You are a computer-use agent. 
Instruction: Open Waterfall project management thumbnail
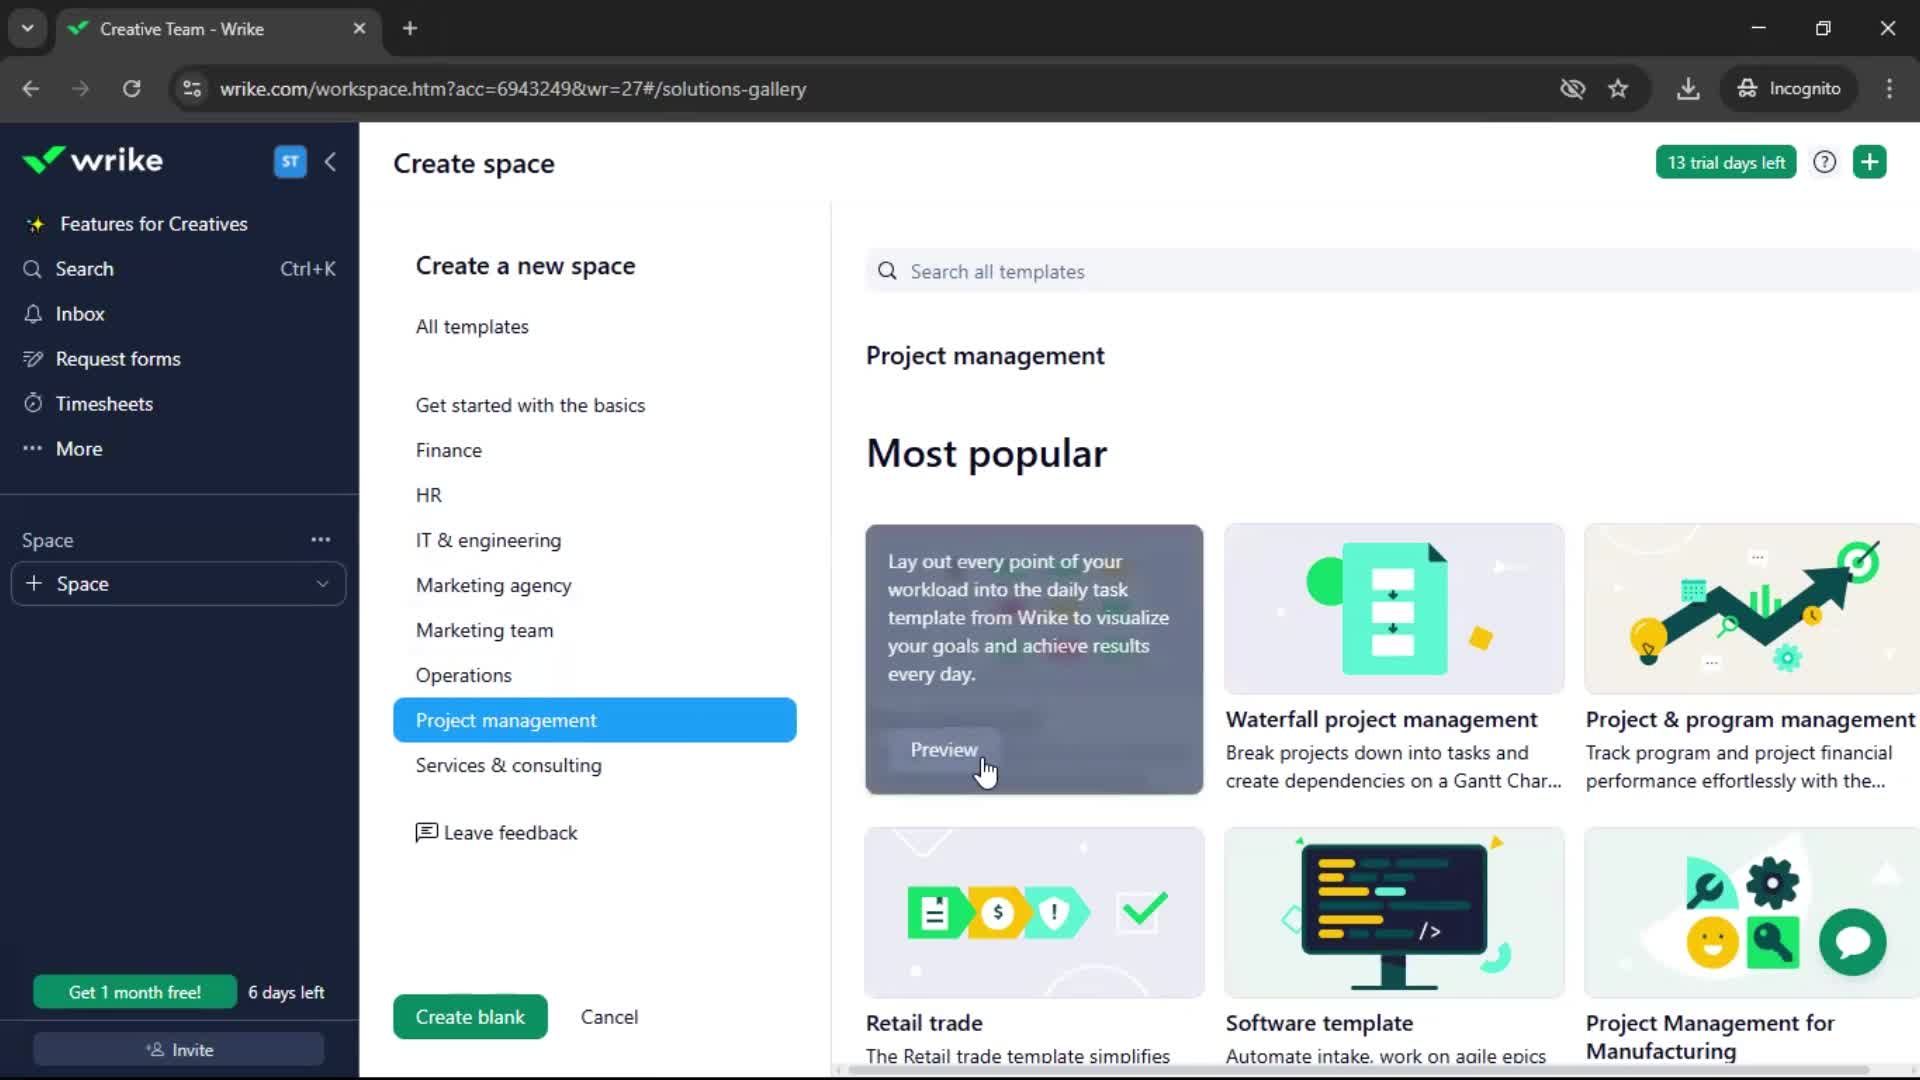(x=1394, y=609)
